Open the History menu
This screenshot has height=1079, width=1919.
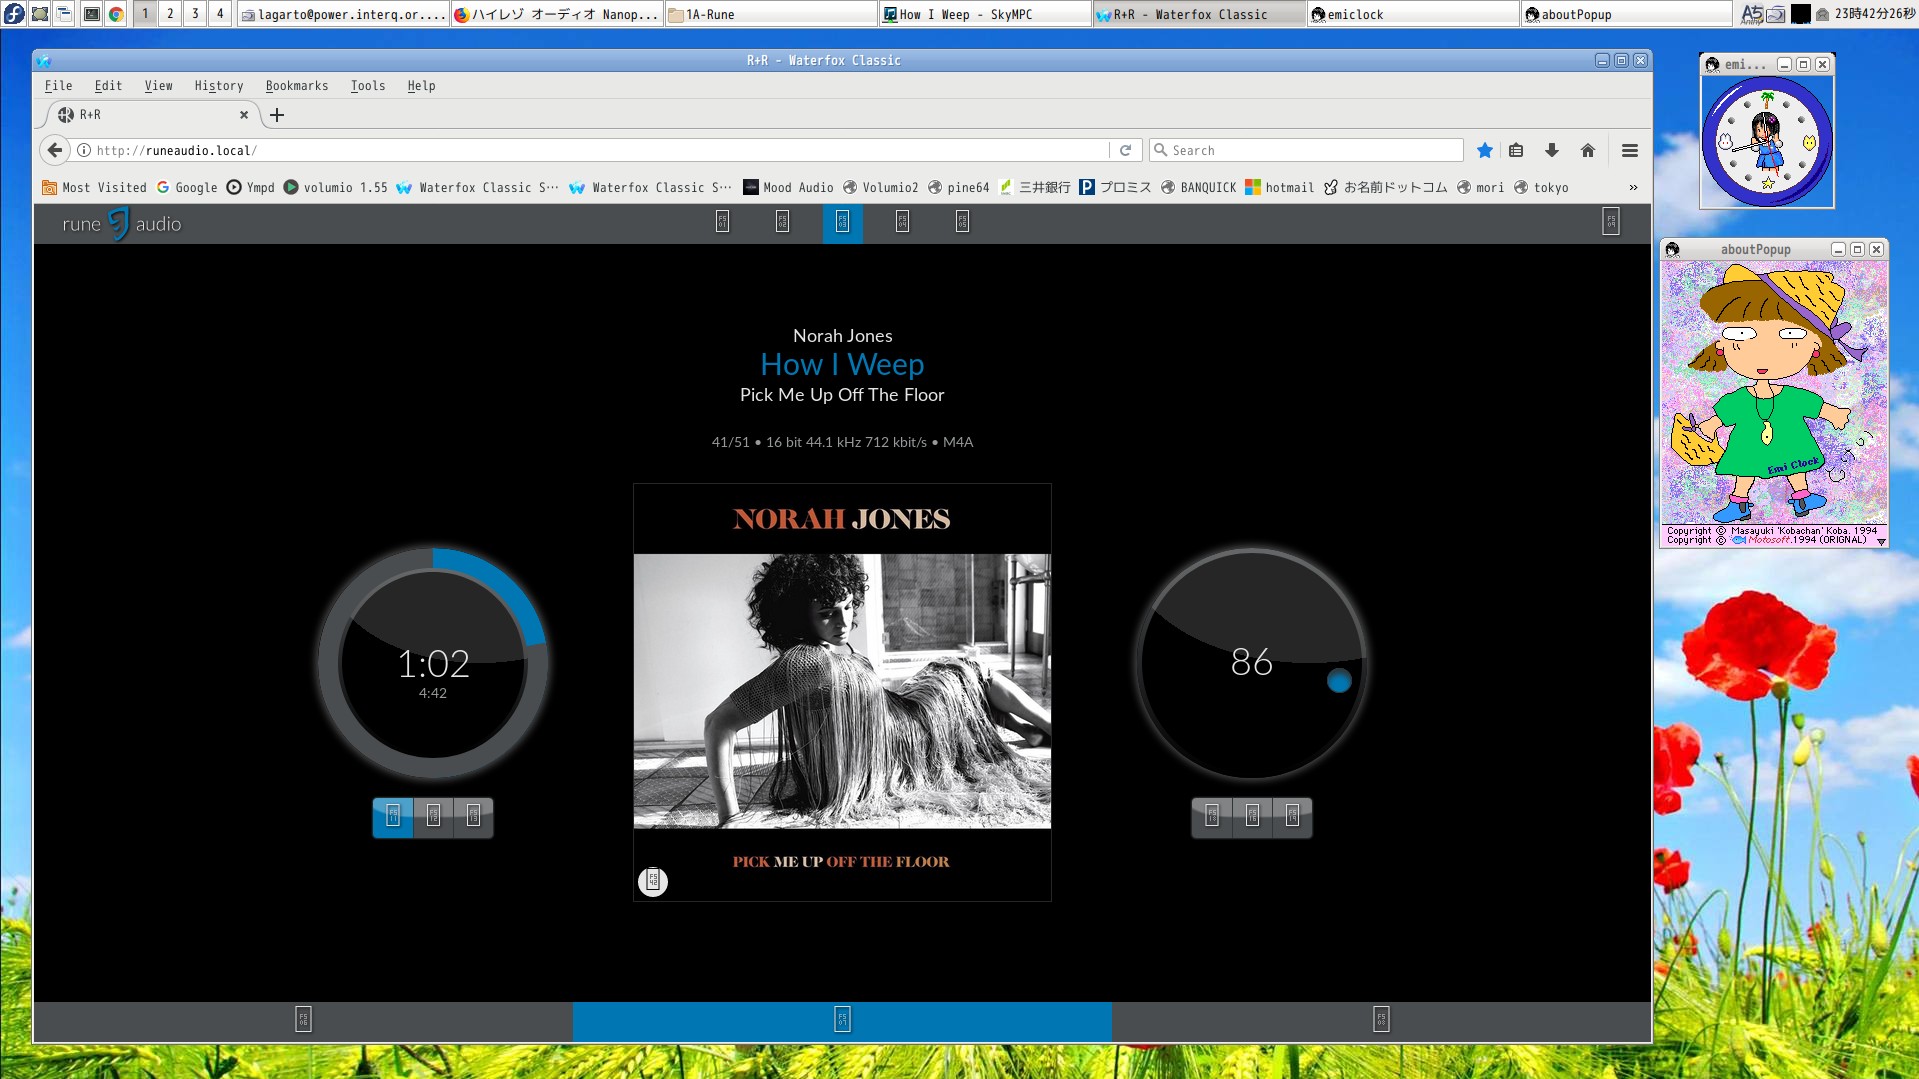coord(218,86)
